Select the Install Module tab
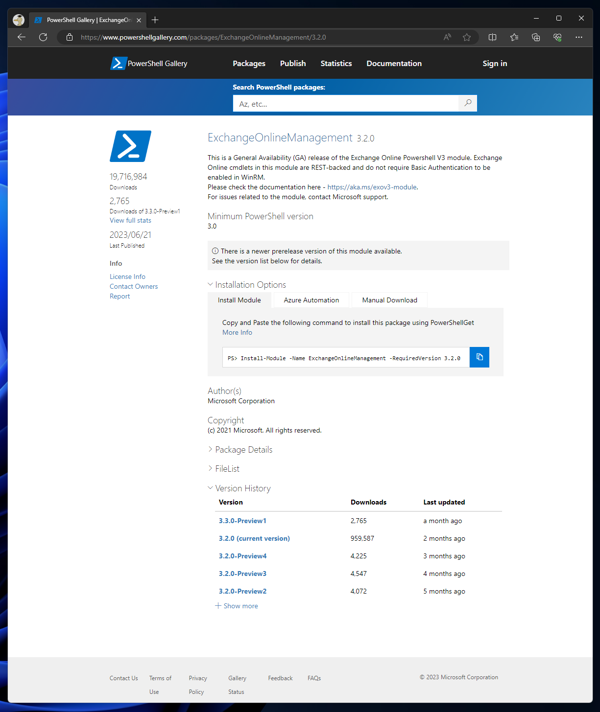 coord(239,300)
